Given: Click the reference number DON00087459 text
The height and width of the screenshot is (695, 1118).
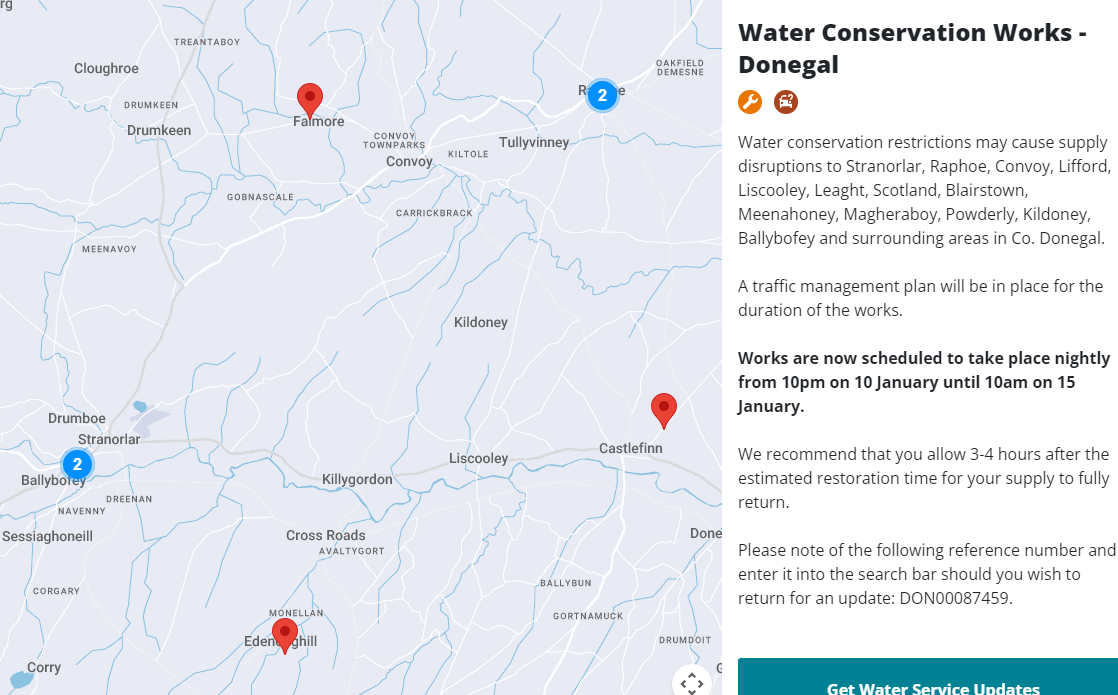Looking at the screenshot, I should tap(954, 598).
